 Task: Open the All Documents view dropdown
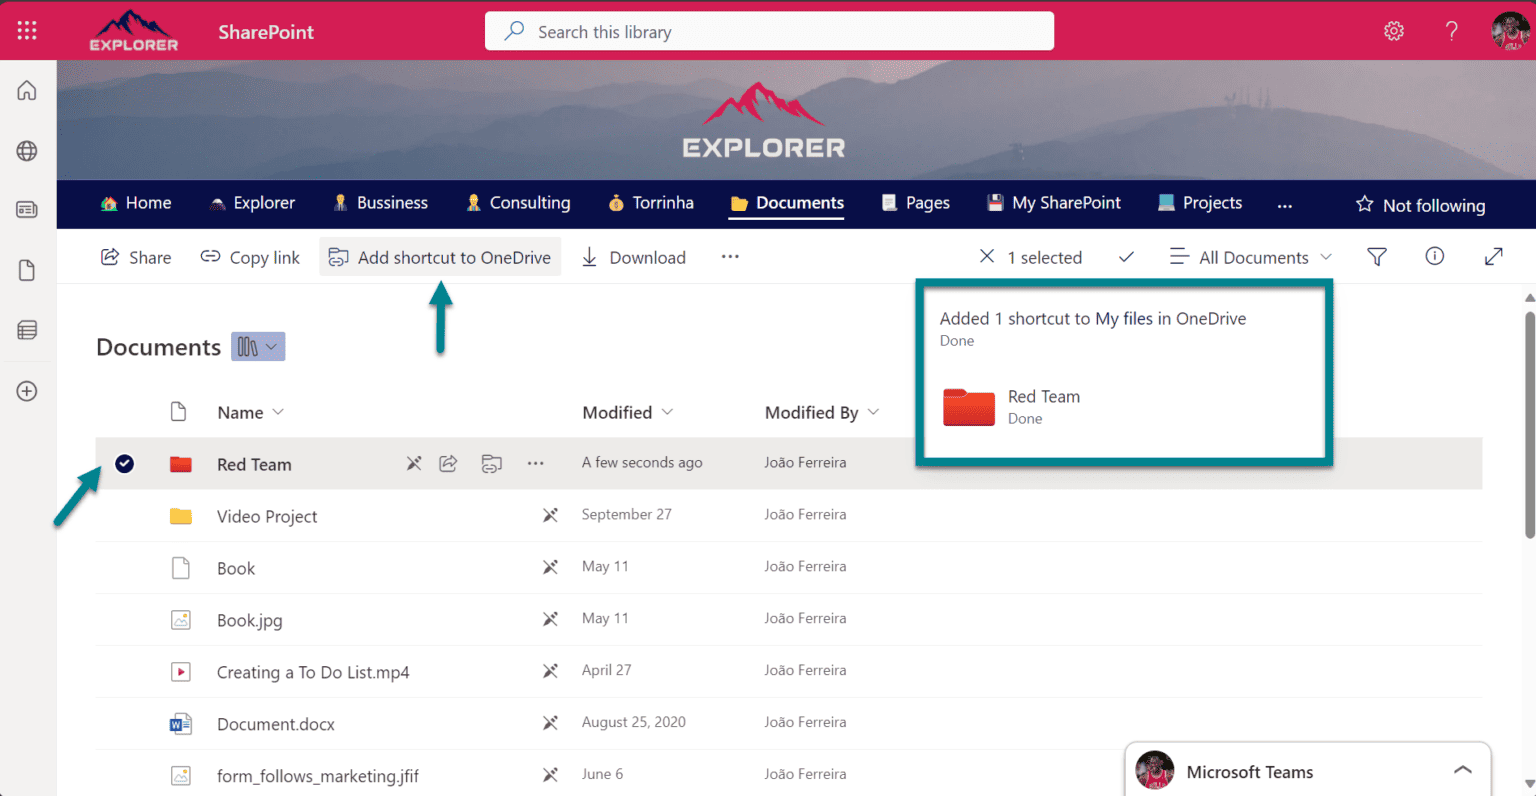(1250, 257)
